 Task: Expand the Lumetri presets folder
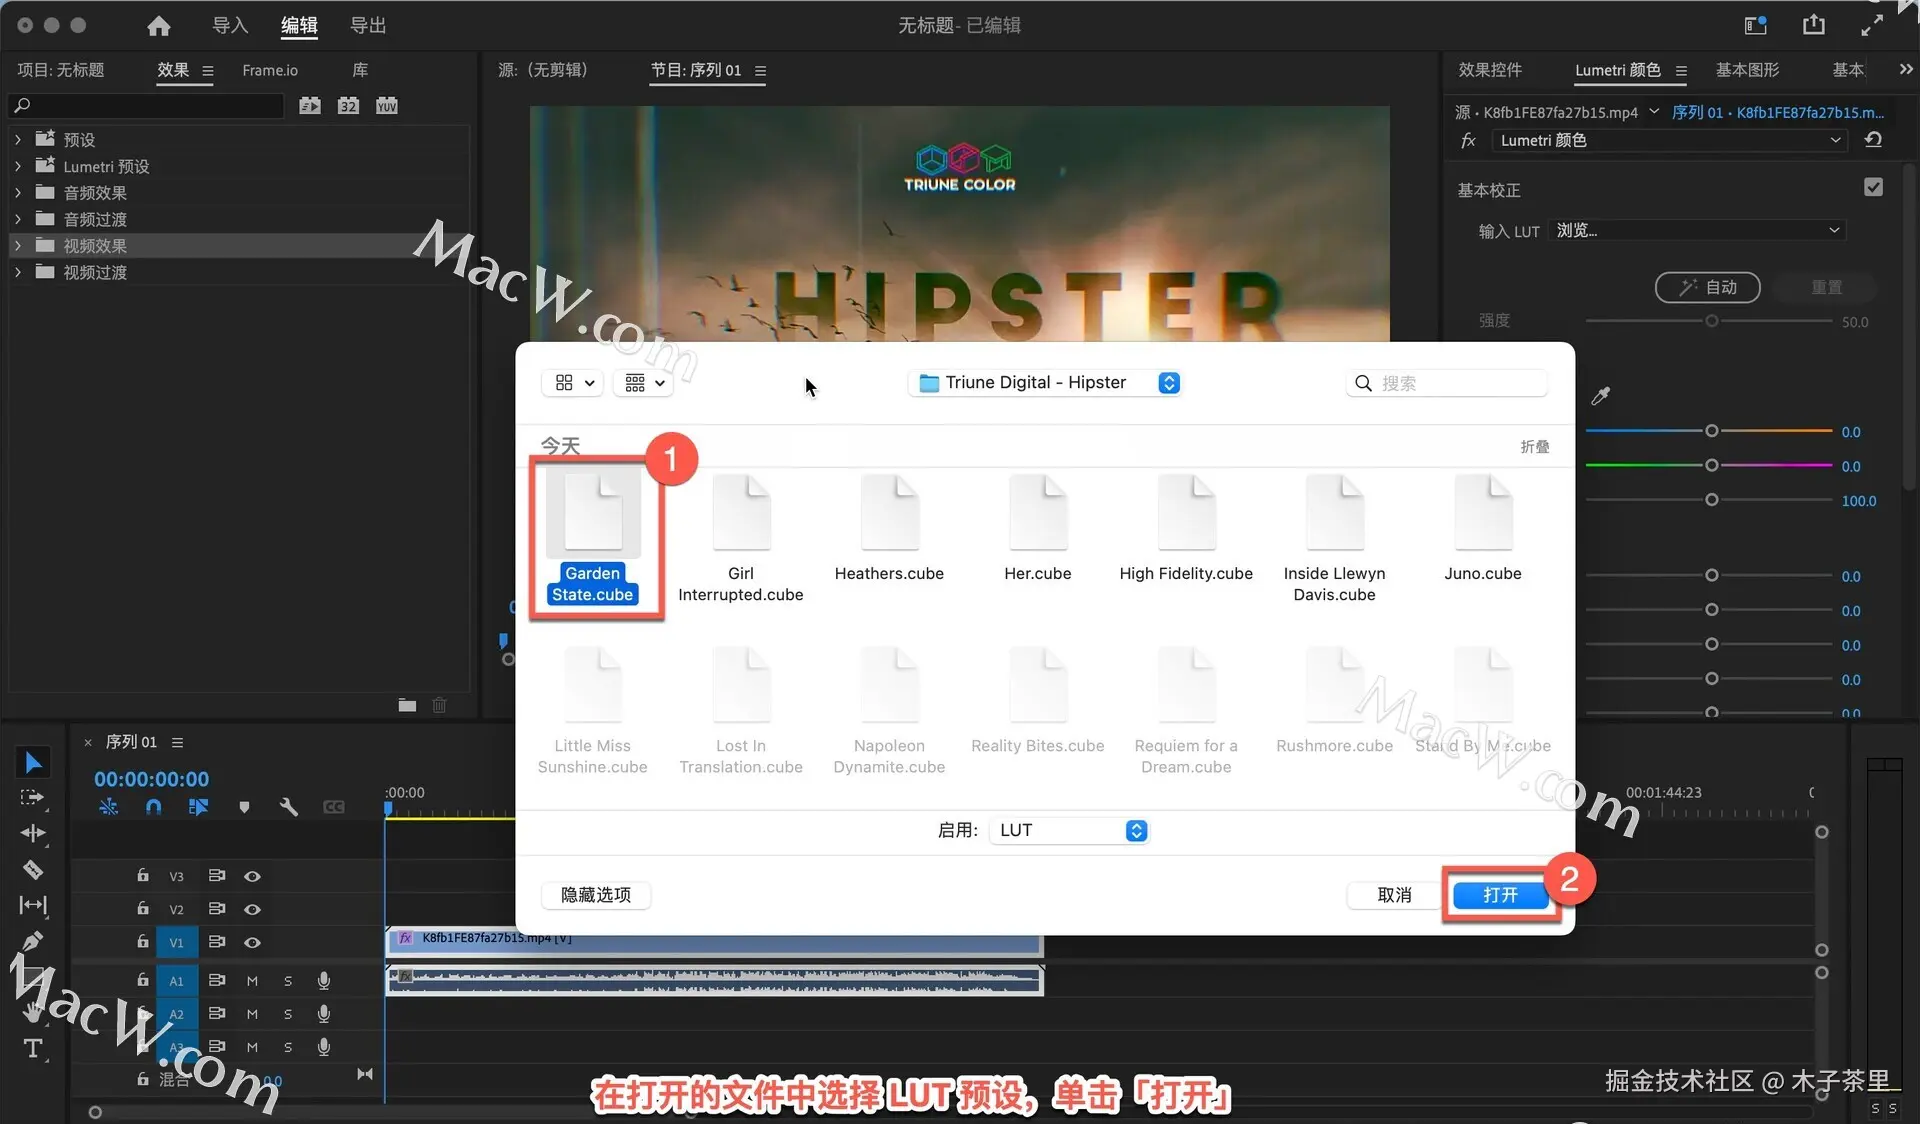coord(17,166)
